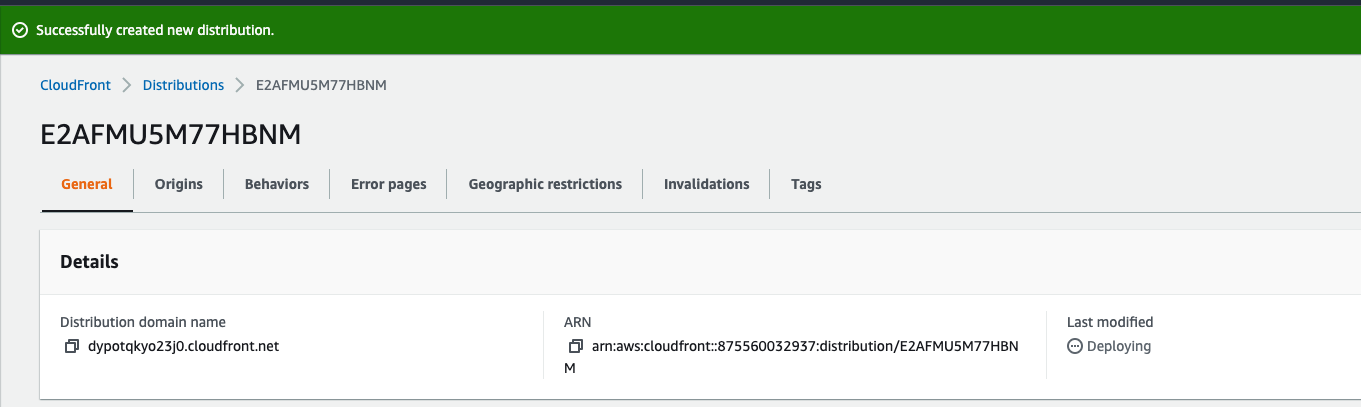
Task: View the Invalidations tab
Action: pyautogui.click(x=706, y=184)
